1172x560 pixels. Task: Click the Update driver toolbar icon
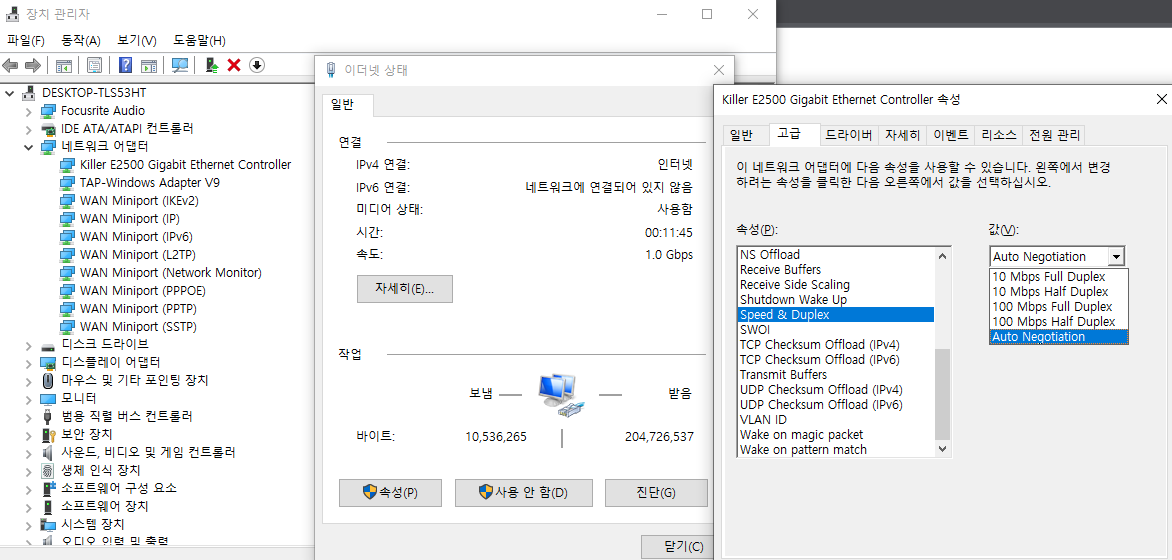click(x=212, y=66)
